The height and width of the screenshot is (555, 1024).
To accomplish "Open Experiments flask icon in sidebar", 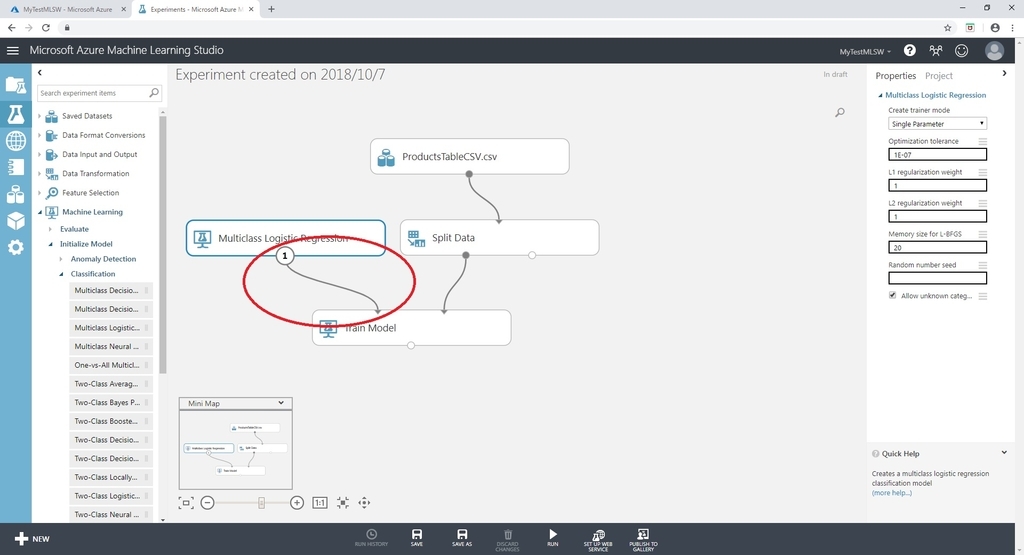I will 16,114.
